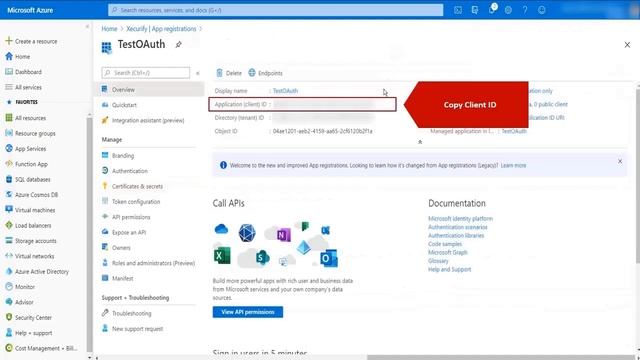Image resolution: width=640 pixels, height=360 pixels.
Task: Open help question mark icon
Action: pyautogui.click(x=525, y=10)
